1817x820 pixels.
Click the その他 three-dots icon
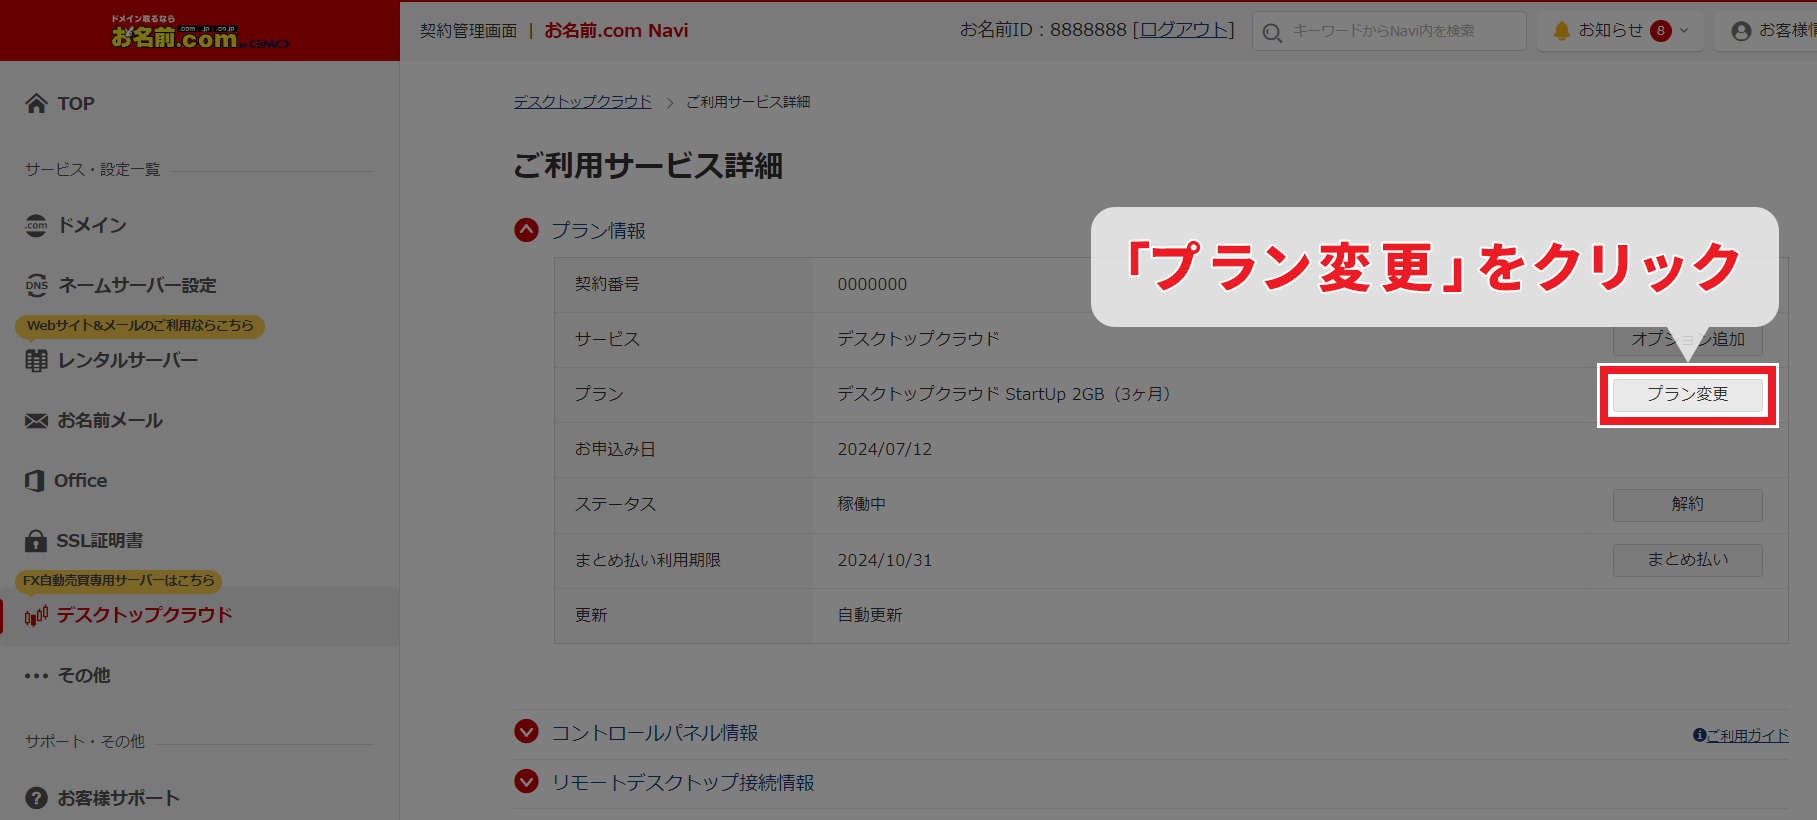(x=36, y=676)
